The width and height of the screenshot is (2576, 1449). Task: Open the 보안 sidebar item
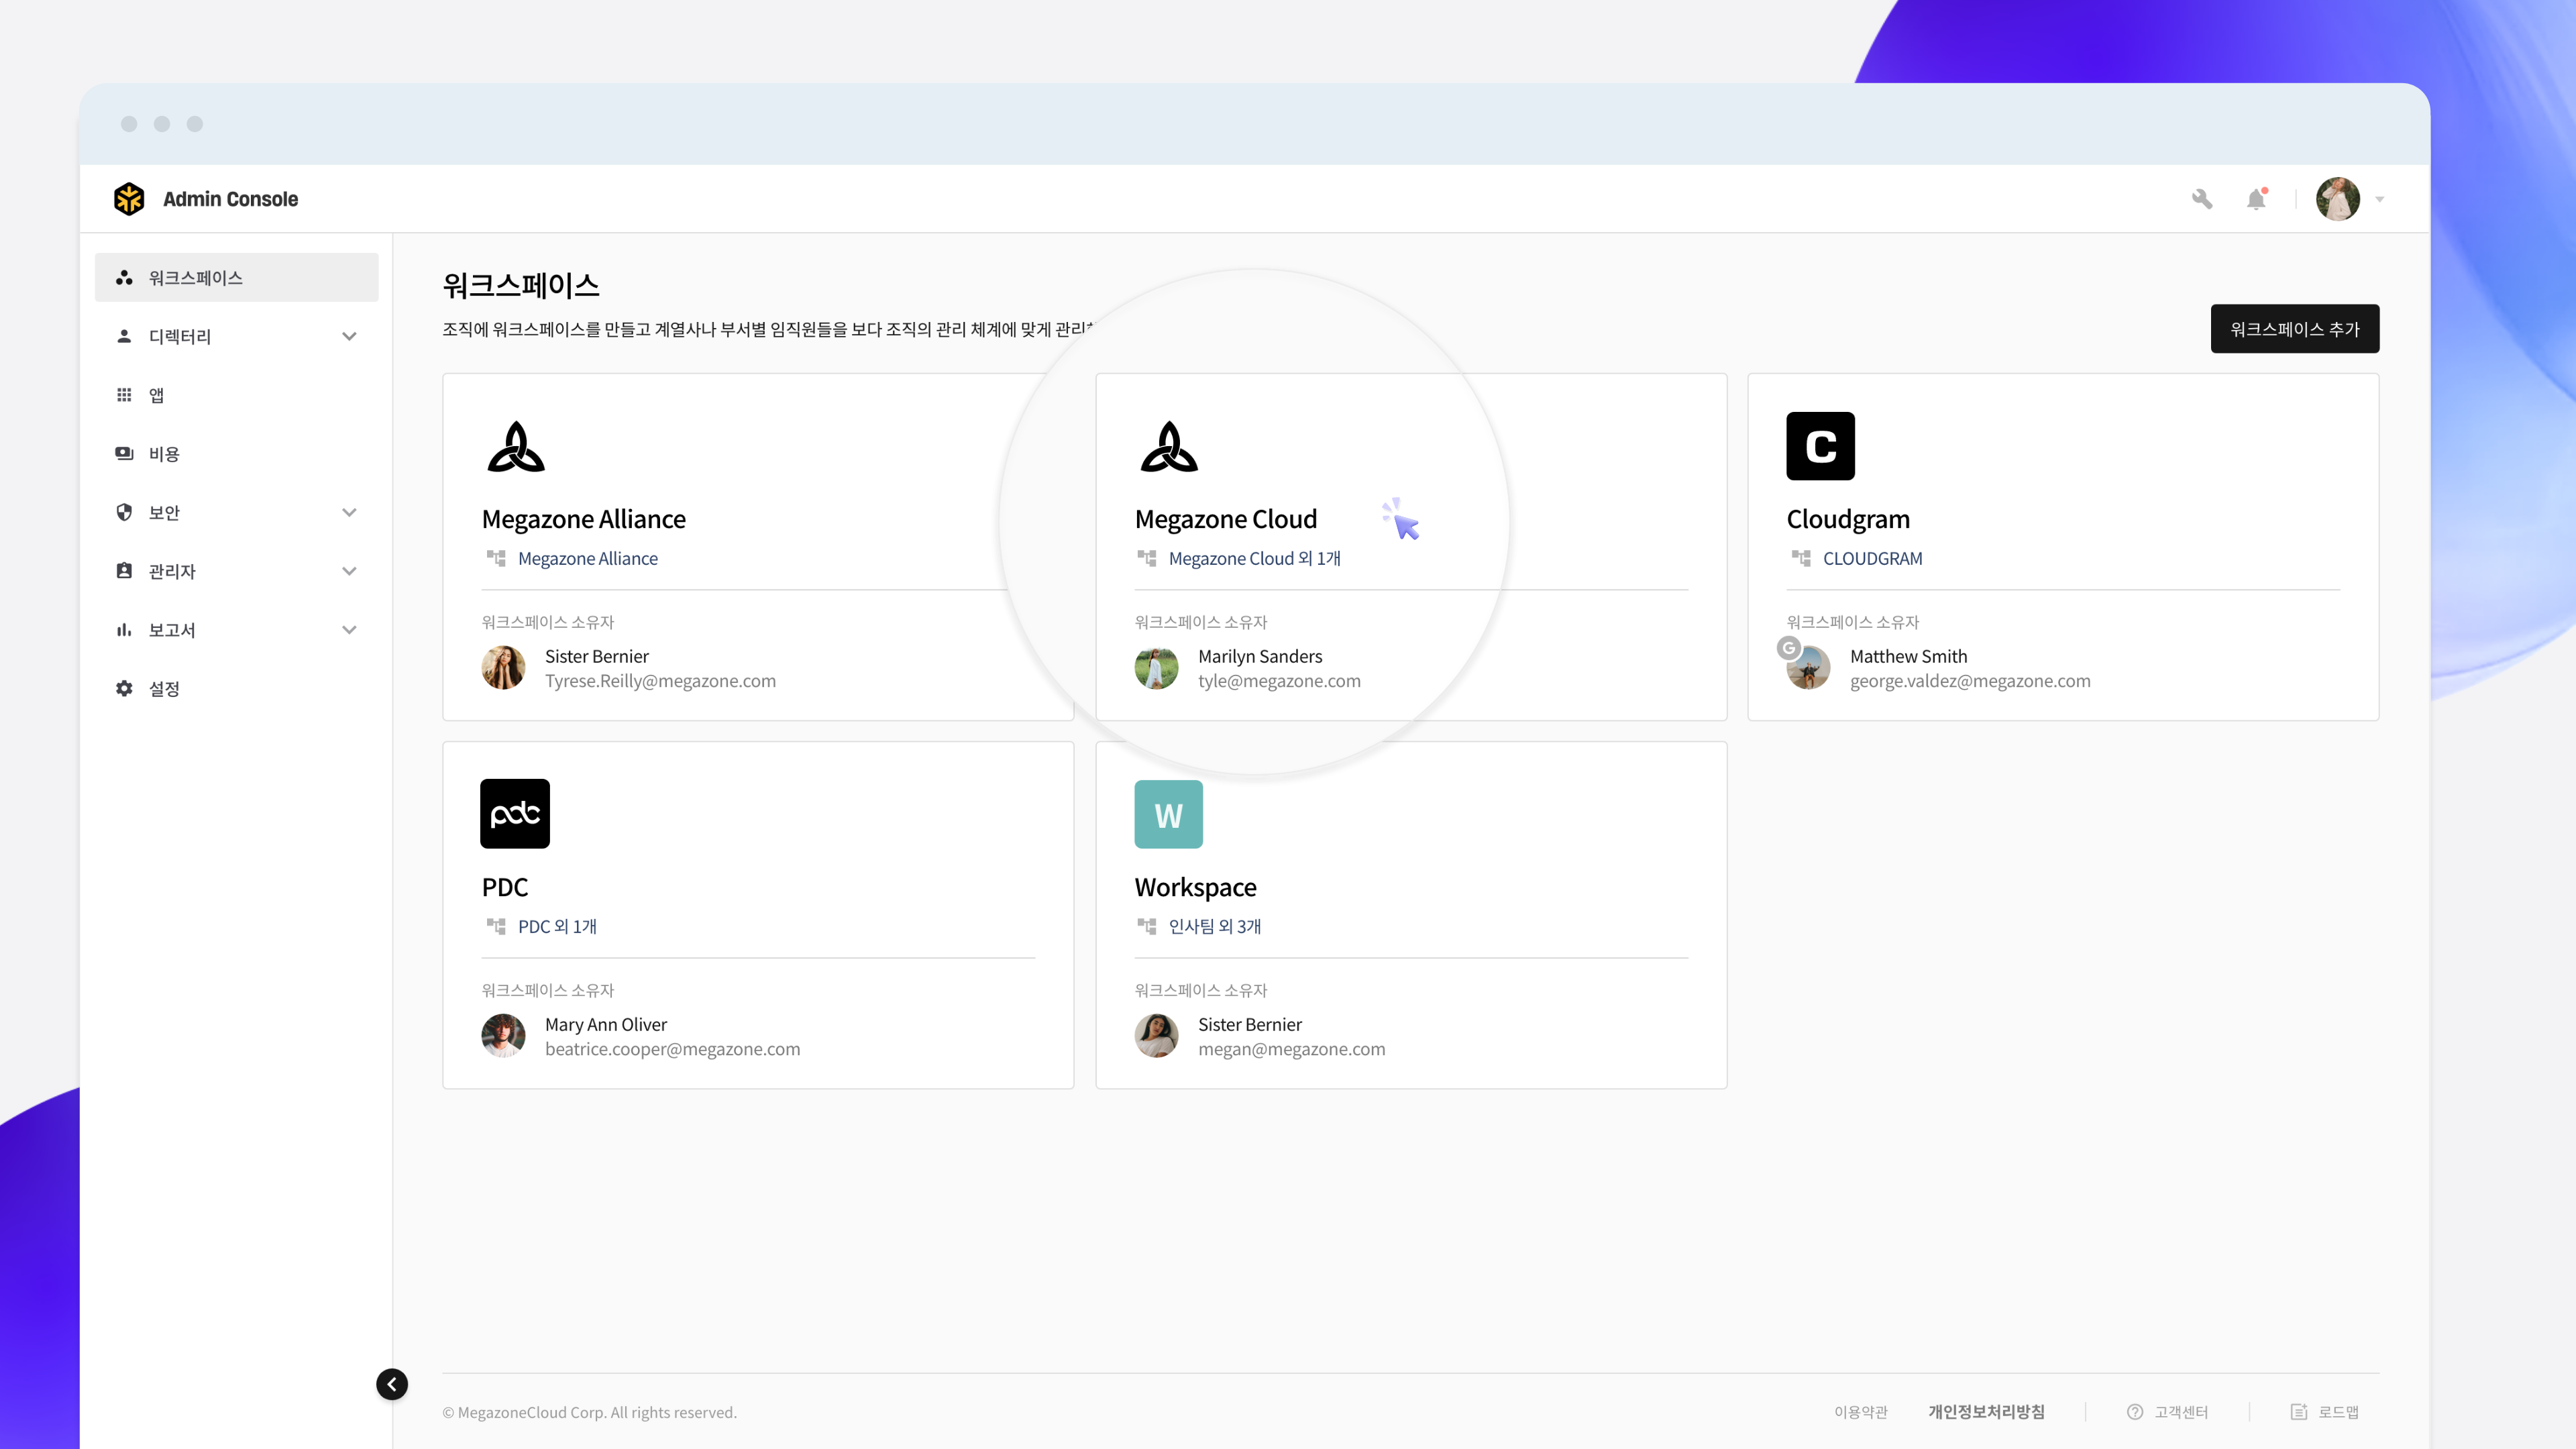point(237,512)
